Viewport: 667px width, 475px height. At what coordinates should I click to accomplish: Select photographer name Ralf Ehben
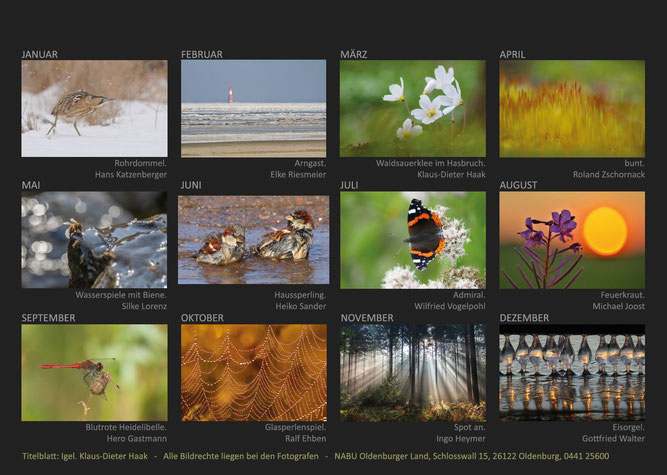305,438
